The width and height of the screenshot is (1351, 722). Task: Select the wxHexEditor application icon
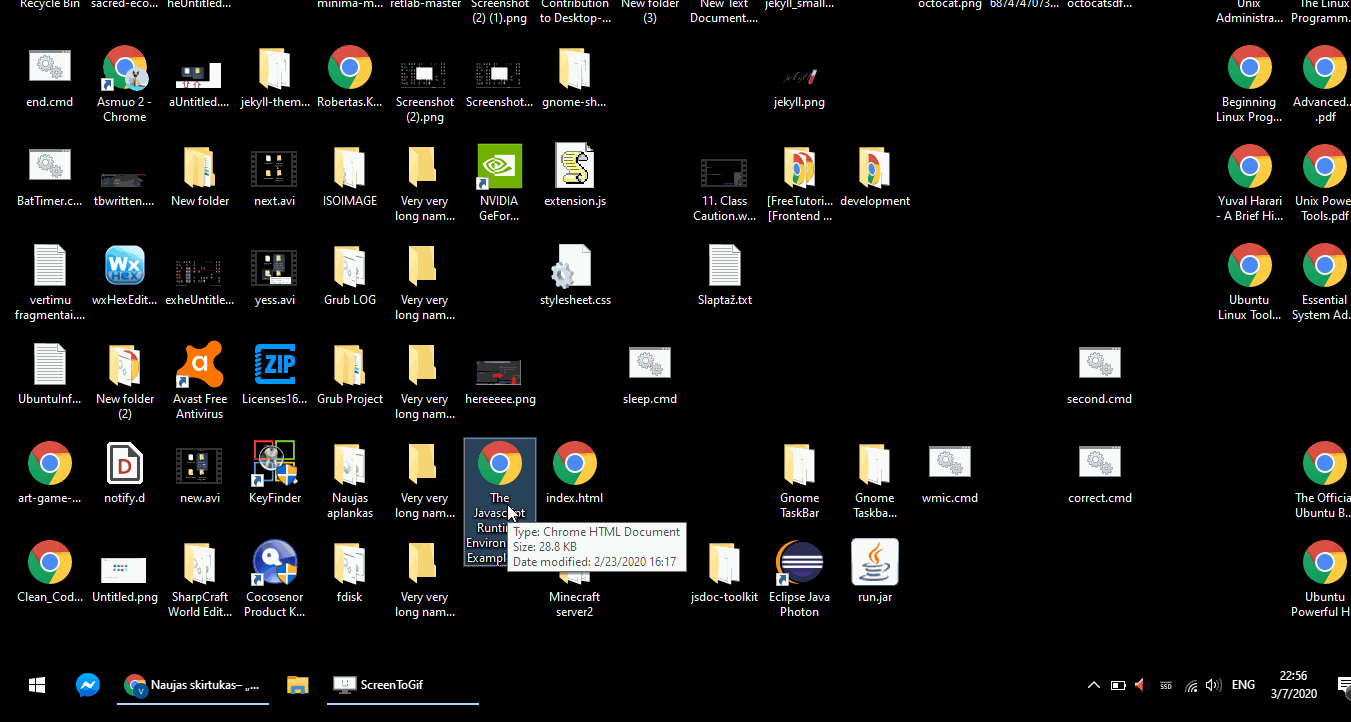point(124,266)
